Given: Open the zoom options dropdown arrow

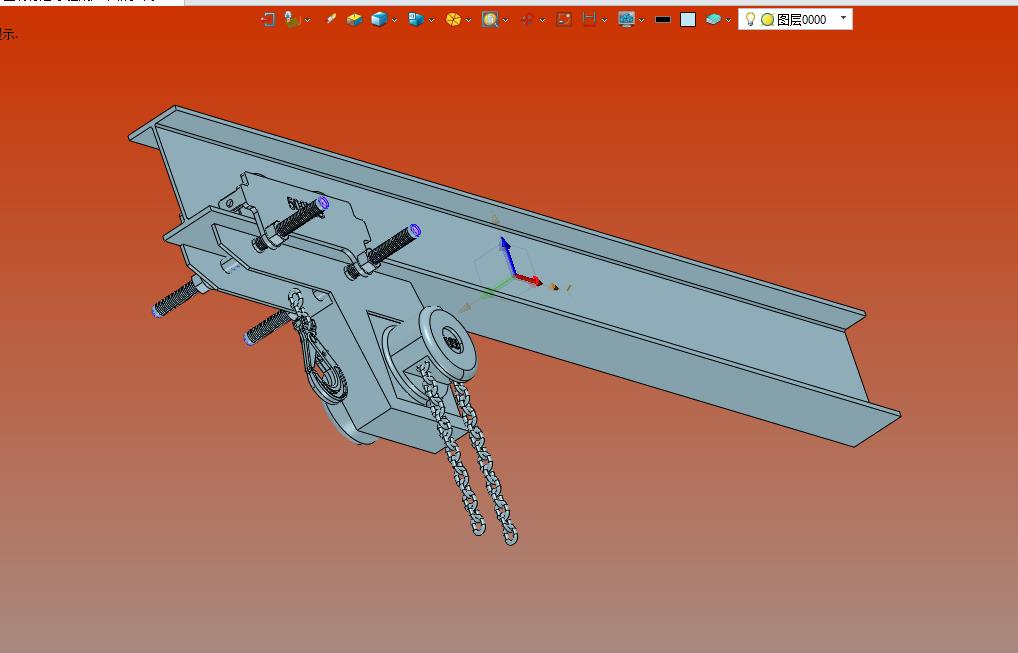Looking at the screenshot, I should pyautogui.click(x=506, y=20).
